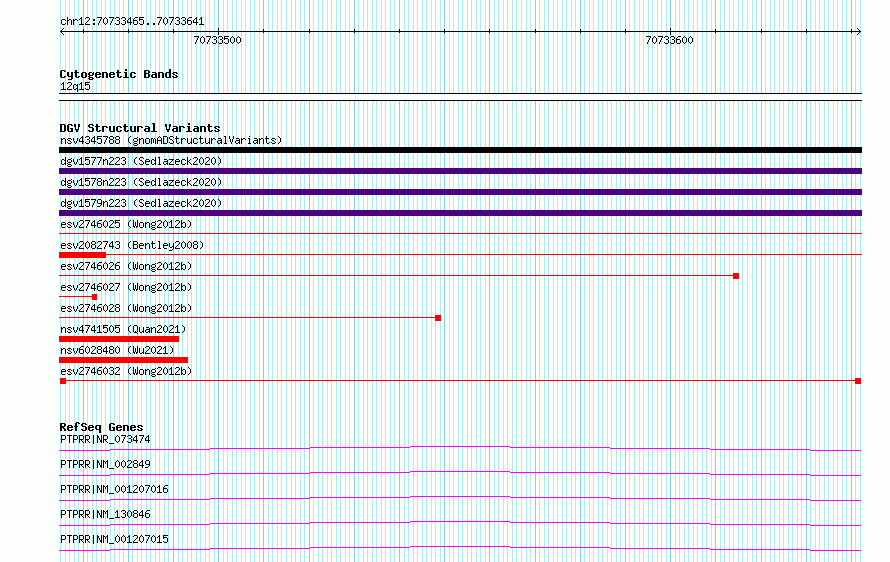Click the left arrow of the ruler

62,32
